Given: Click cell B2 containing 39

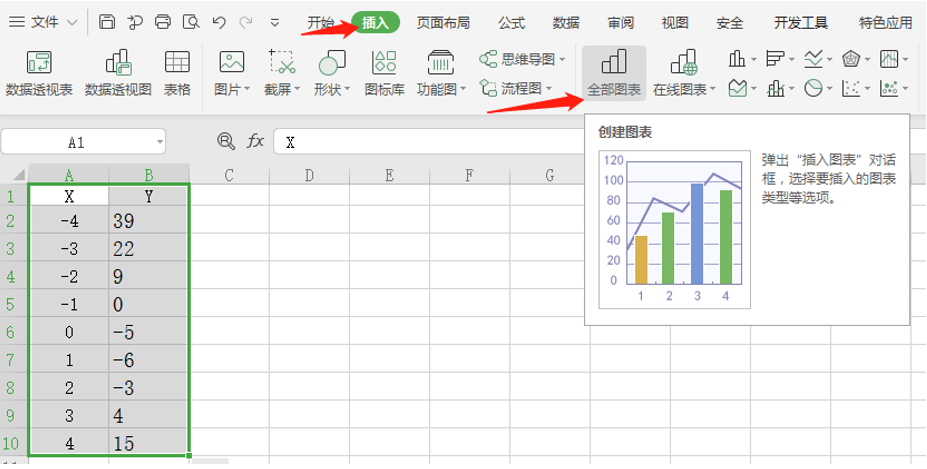Looking at the screenshot, I should (x=149, y=221).
